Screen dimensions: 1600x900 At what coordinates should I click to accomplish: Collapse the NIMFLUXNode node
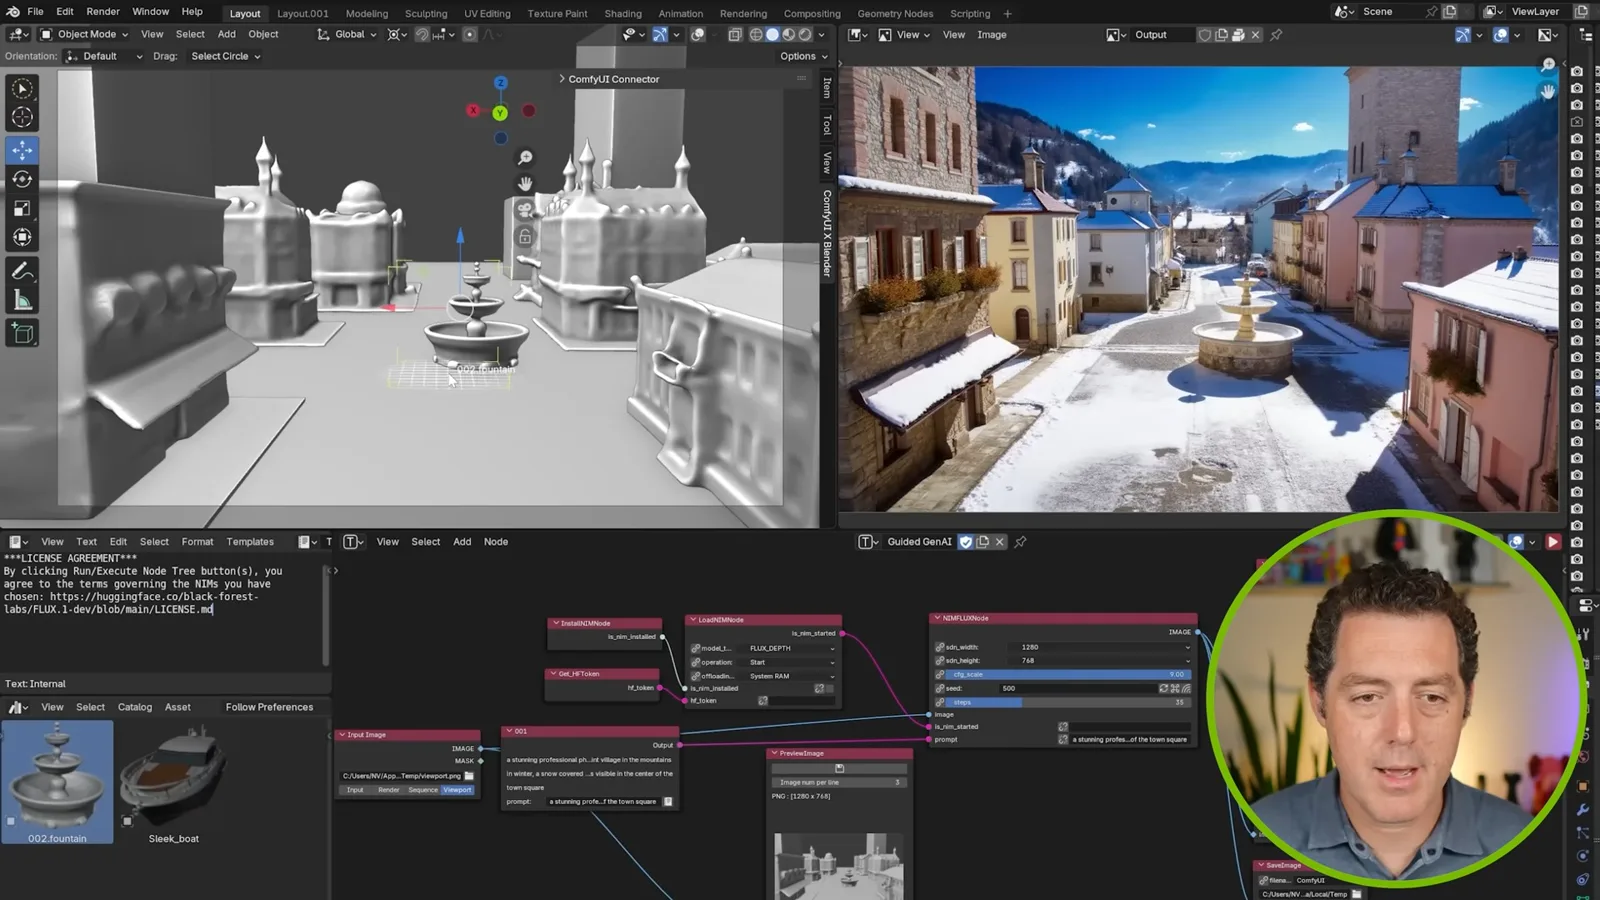click(938, 618)
